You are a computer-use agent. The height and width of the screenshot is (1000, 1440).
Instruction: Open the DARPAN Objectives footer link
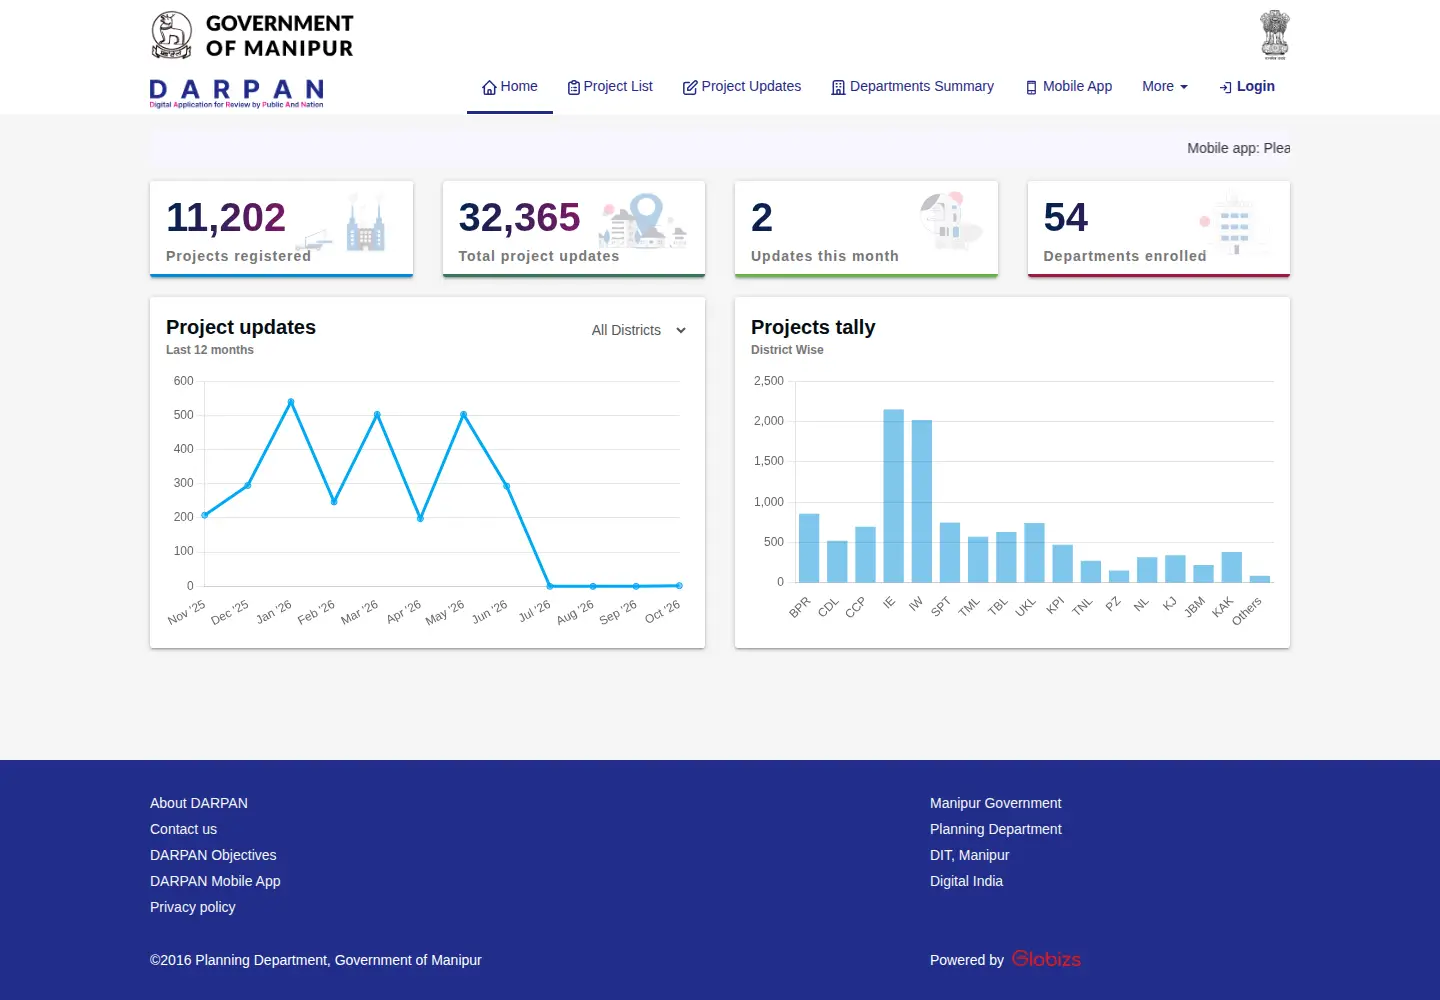pyautogui.click(x=213, y=855)
